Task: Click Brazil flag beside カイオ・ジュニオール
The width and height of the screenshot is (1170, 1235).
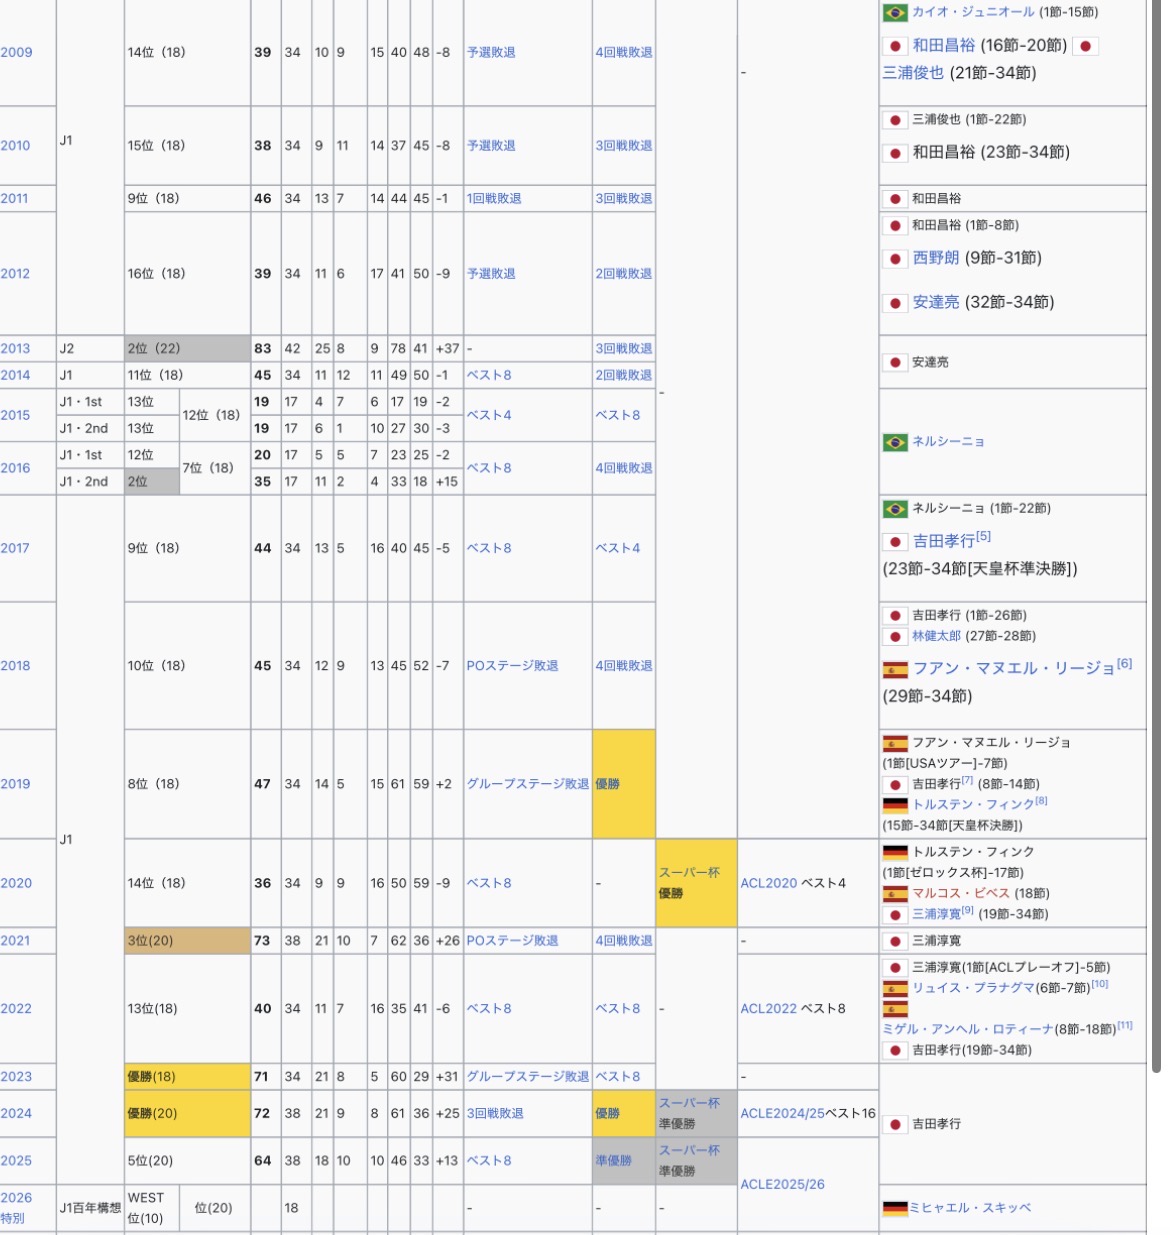Action: (895, 13)
